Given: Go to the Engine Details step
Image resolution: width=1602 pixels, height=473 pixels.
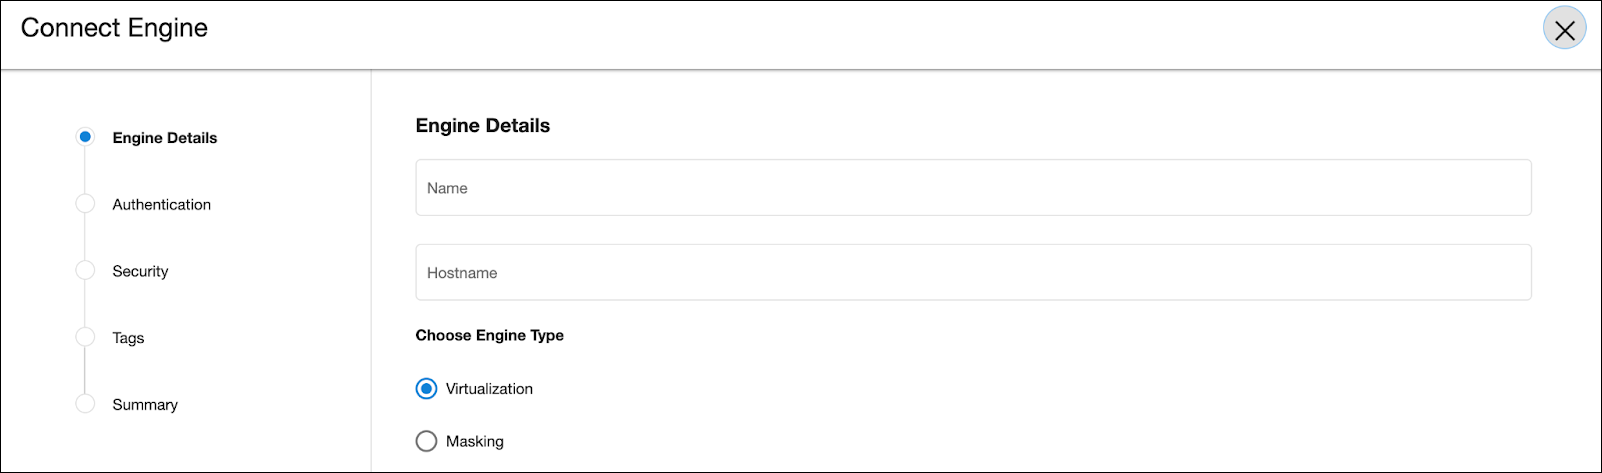Looking at the screenshot, I should click(x=164, y=138).
